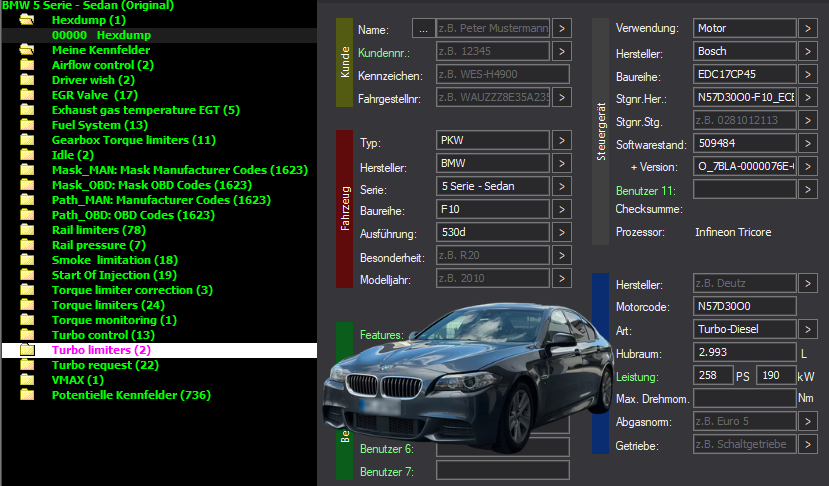This screenshot has height=486, width=829.
Task: Open the vehicle Hersteller BMW arrow
Action: 562,163
